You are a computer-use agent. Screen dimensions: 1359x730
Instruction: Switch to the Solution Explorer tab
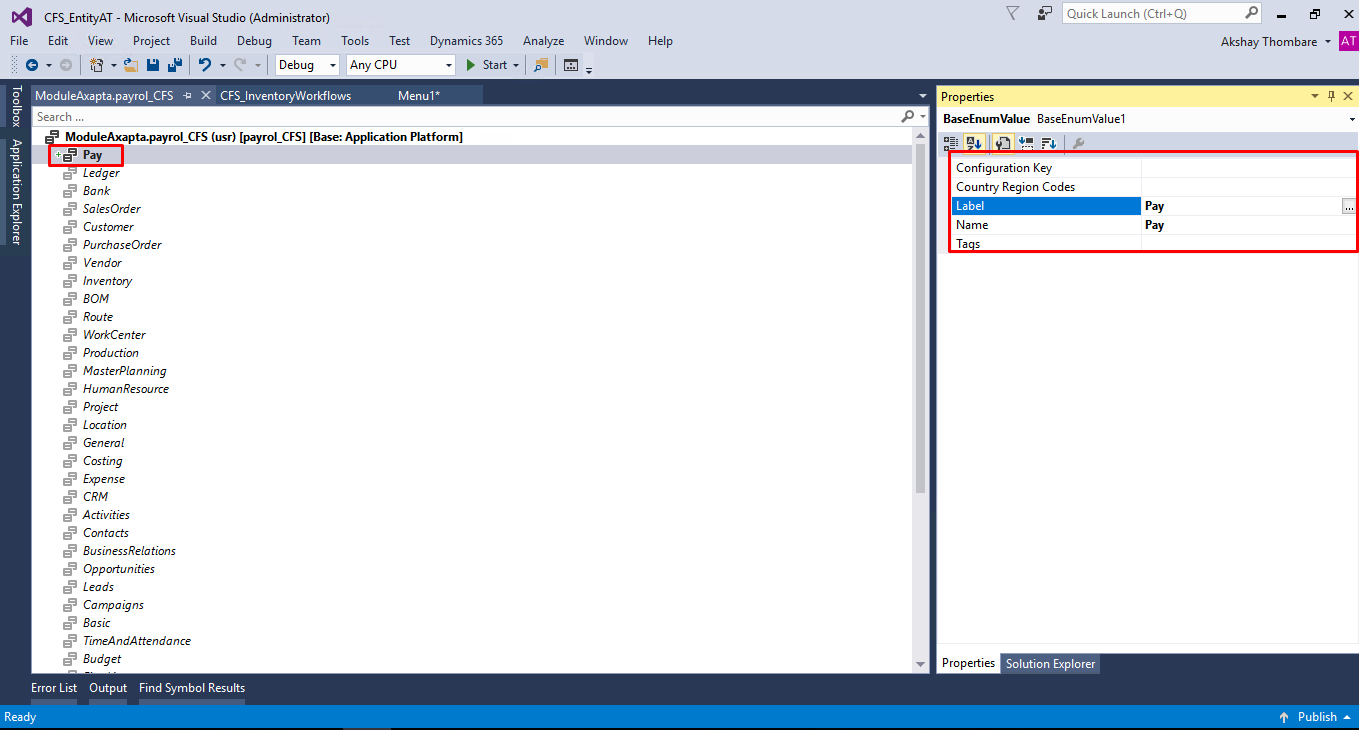click(x=1050, y=664)
